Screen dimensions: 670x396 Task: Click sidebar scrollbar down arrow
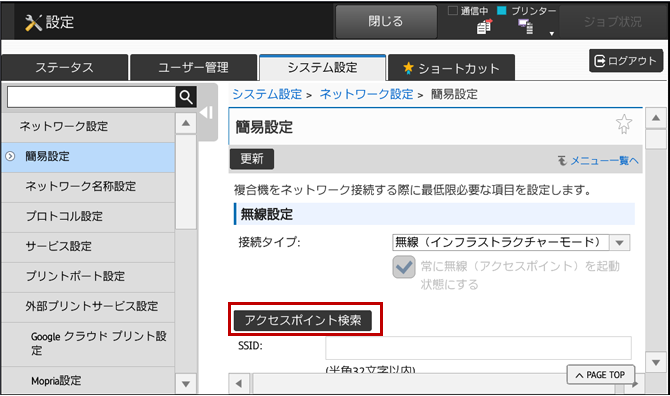[186, 384]
